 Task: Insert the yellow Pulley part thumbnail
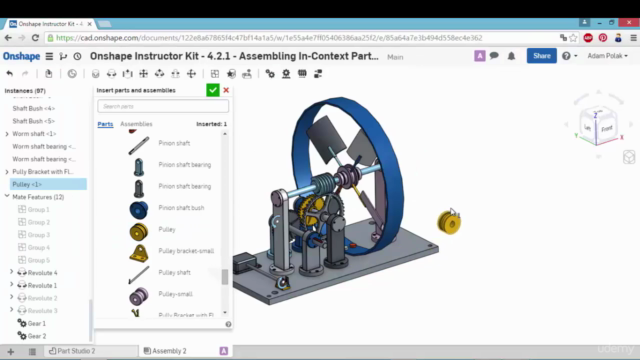[x=139, y=231]
